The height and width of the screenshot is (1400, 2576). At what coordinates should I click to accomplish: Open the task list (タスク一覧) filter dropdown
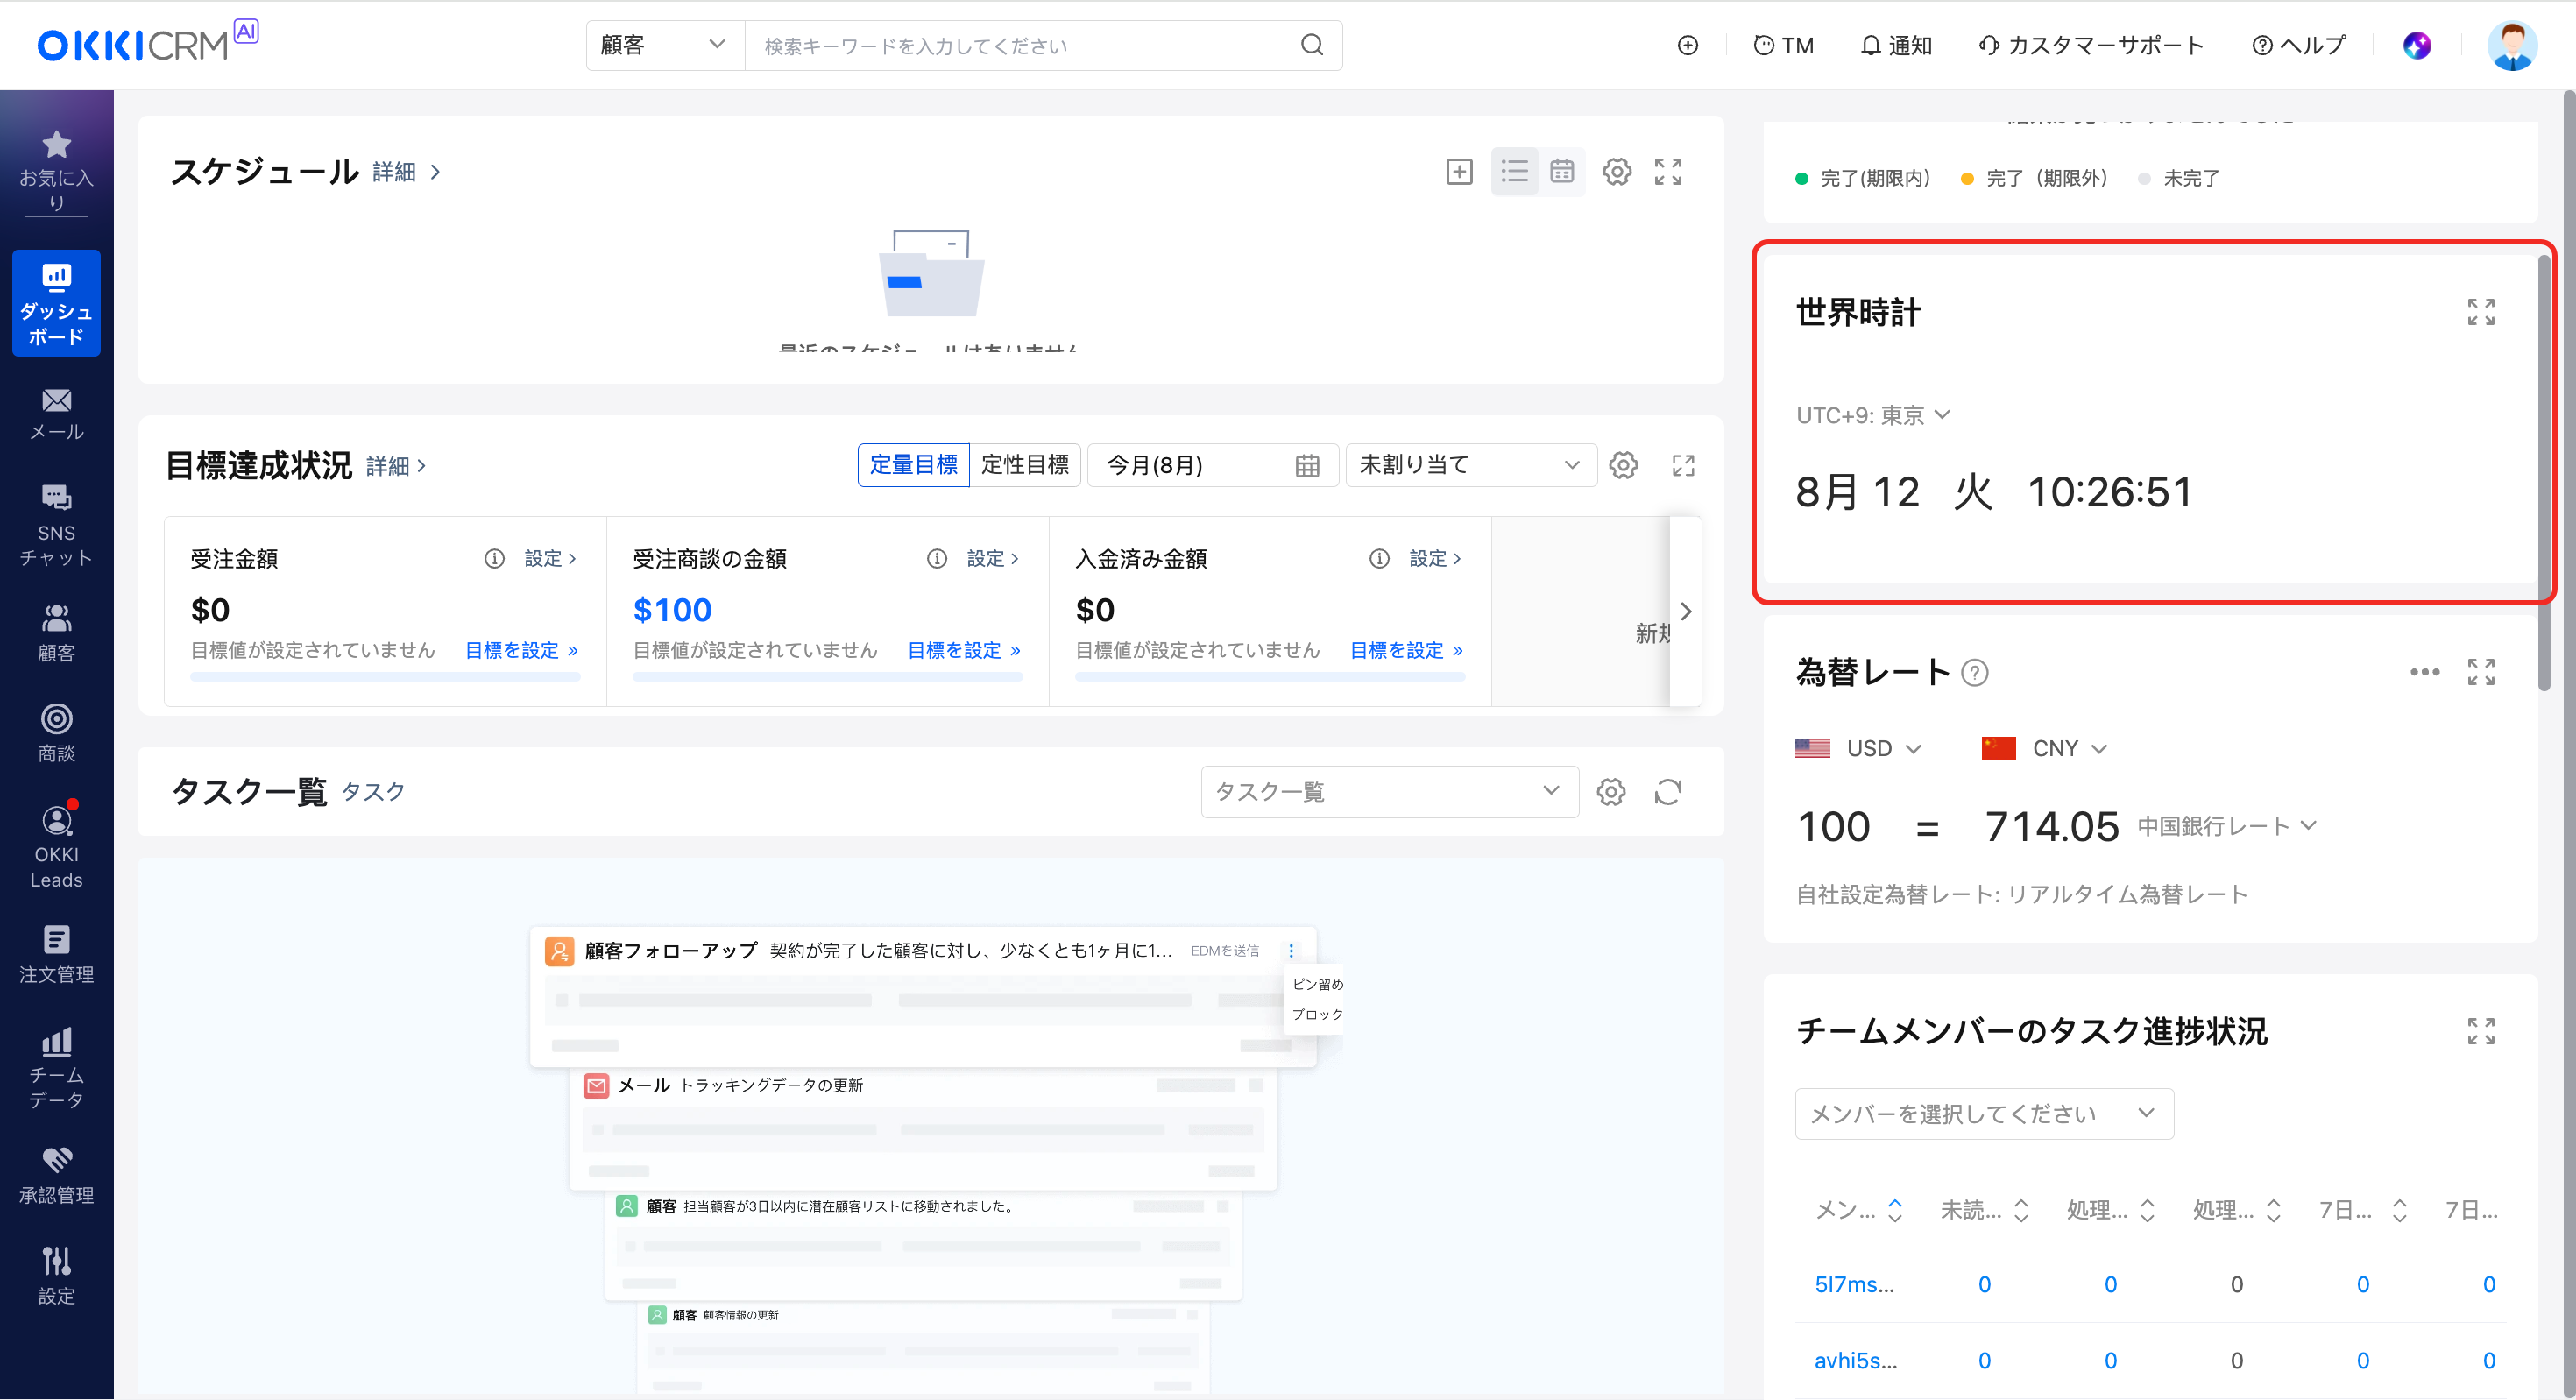(x=1389, y=792)
